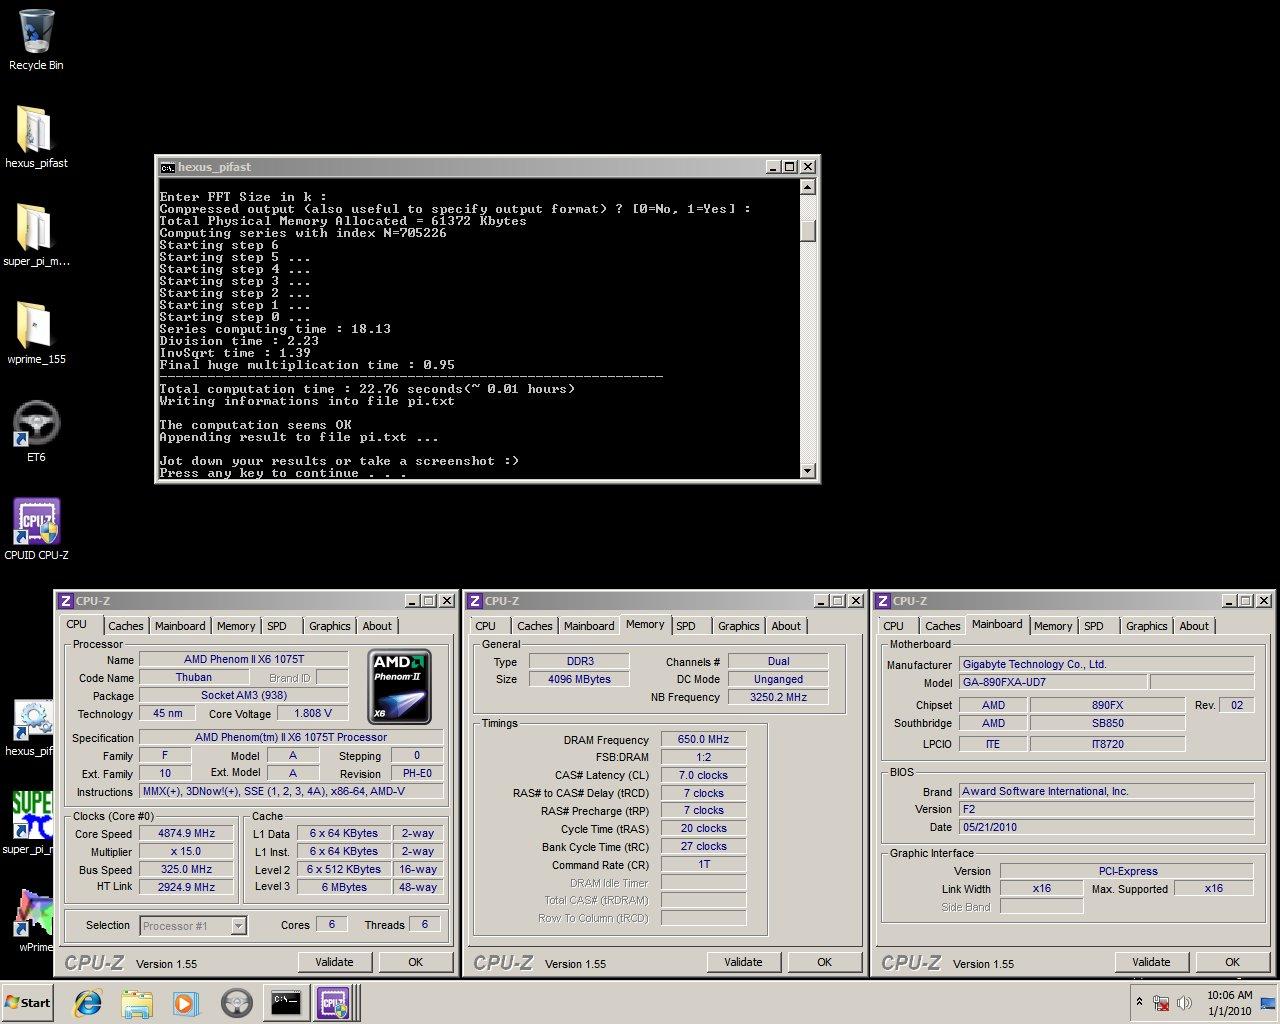The width and height of the screenshot is (1280, 1024).
Task: Open Caches tab in left CPU-Z window
Action: coord(126,626)
